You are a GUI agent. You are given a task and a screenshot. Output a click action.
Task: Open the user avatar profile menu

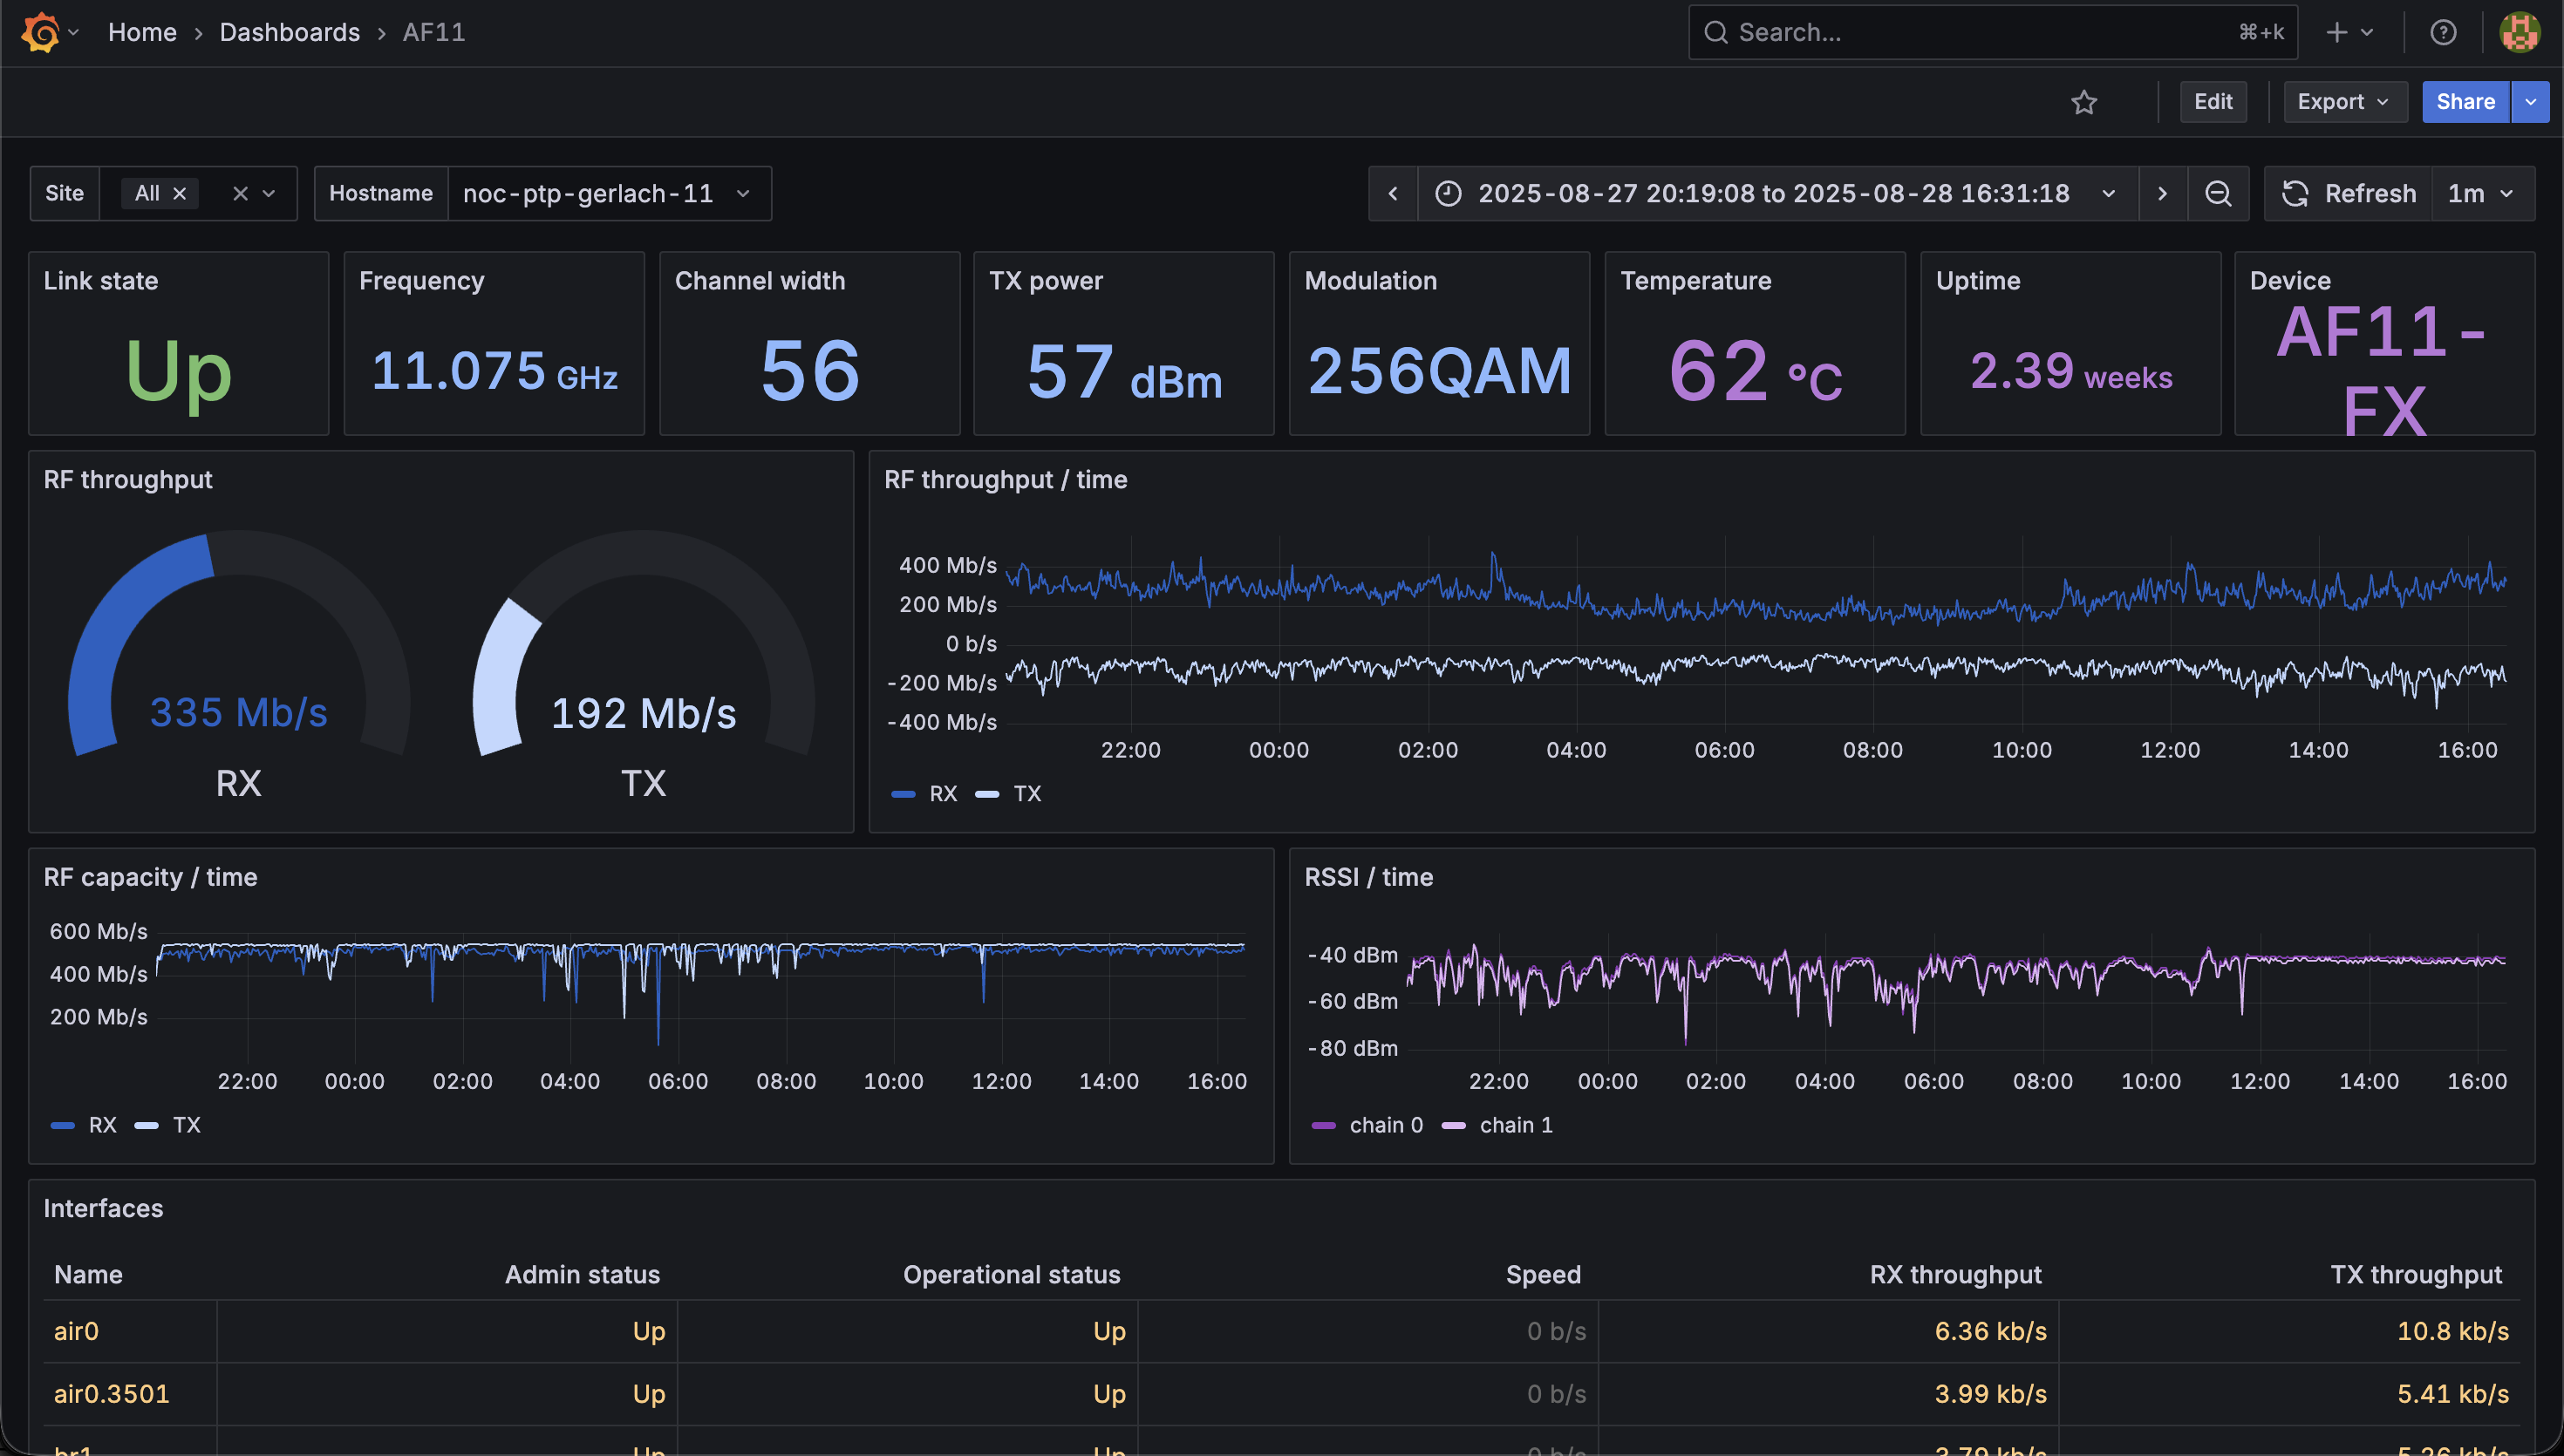(x=2519, y=32)
